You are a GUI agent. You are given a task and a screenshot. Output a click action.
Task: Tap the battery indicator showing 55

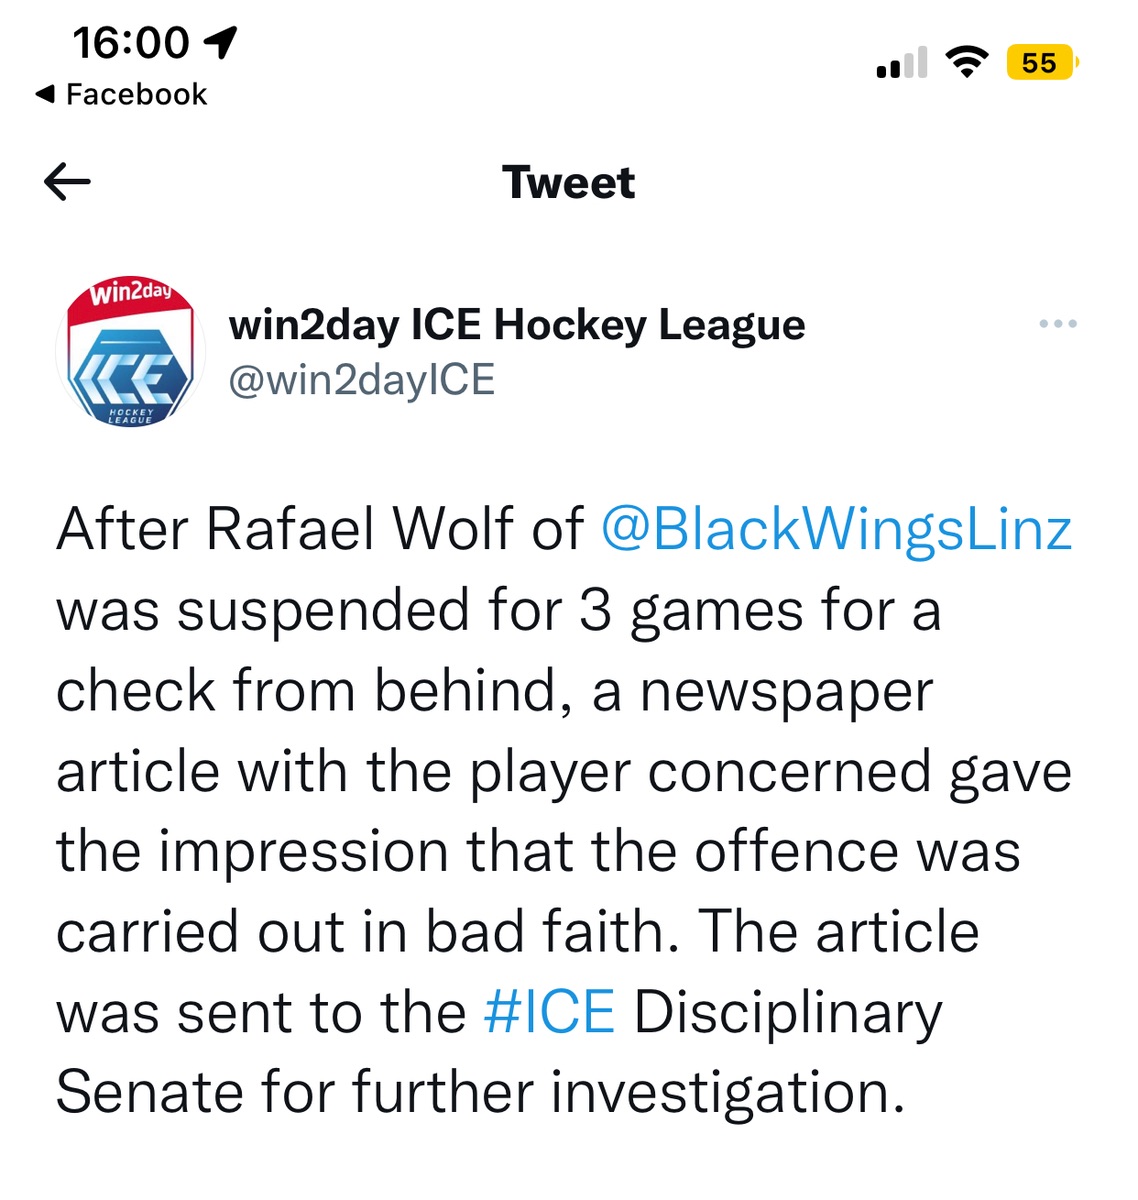click(1041, 63)
